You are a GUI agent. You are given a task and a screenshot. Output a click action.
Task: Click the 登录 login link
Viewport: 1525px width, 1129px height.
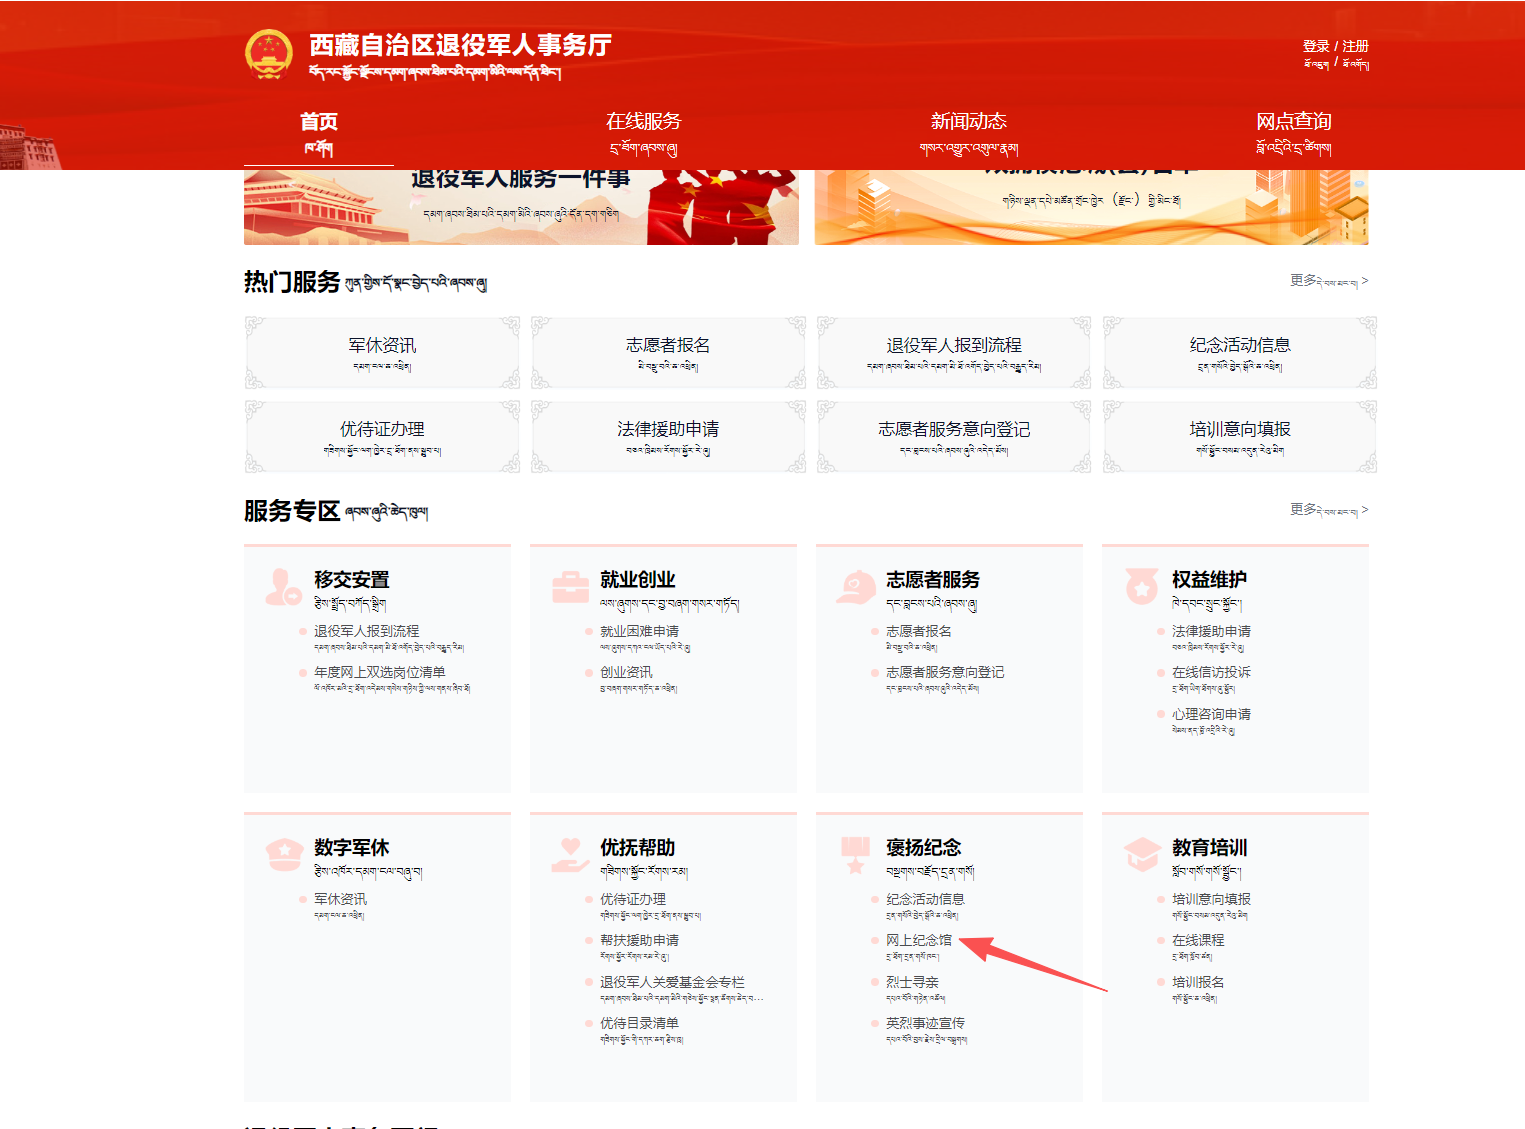(x=1315, y=46)
